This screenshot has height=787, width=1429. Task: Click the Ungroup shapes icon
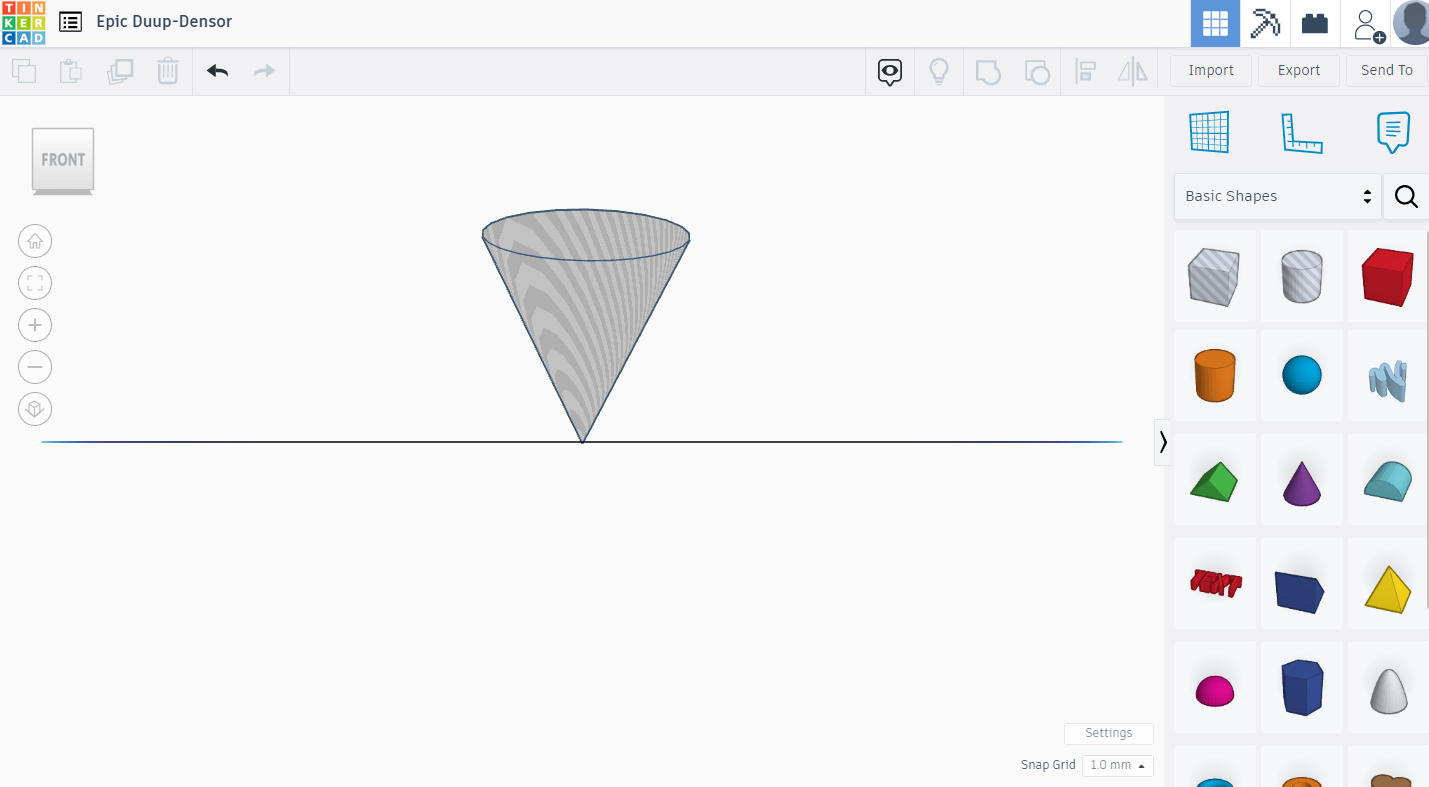point(1037,72)
